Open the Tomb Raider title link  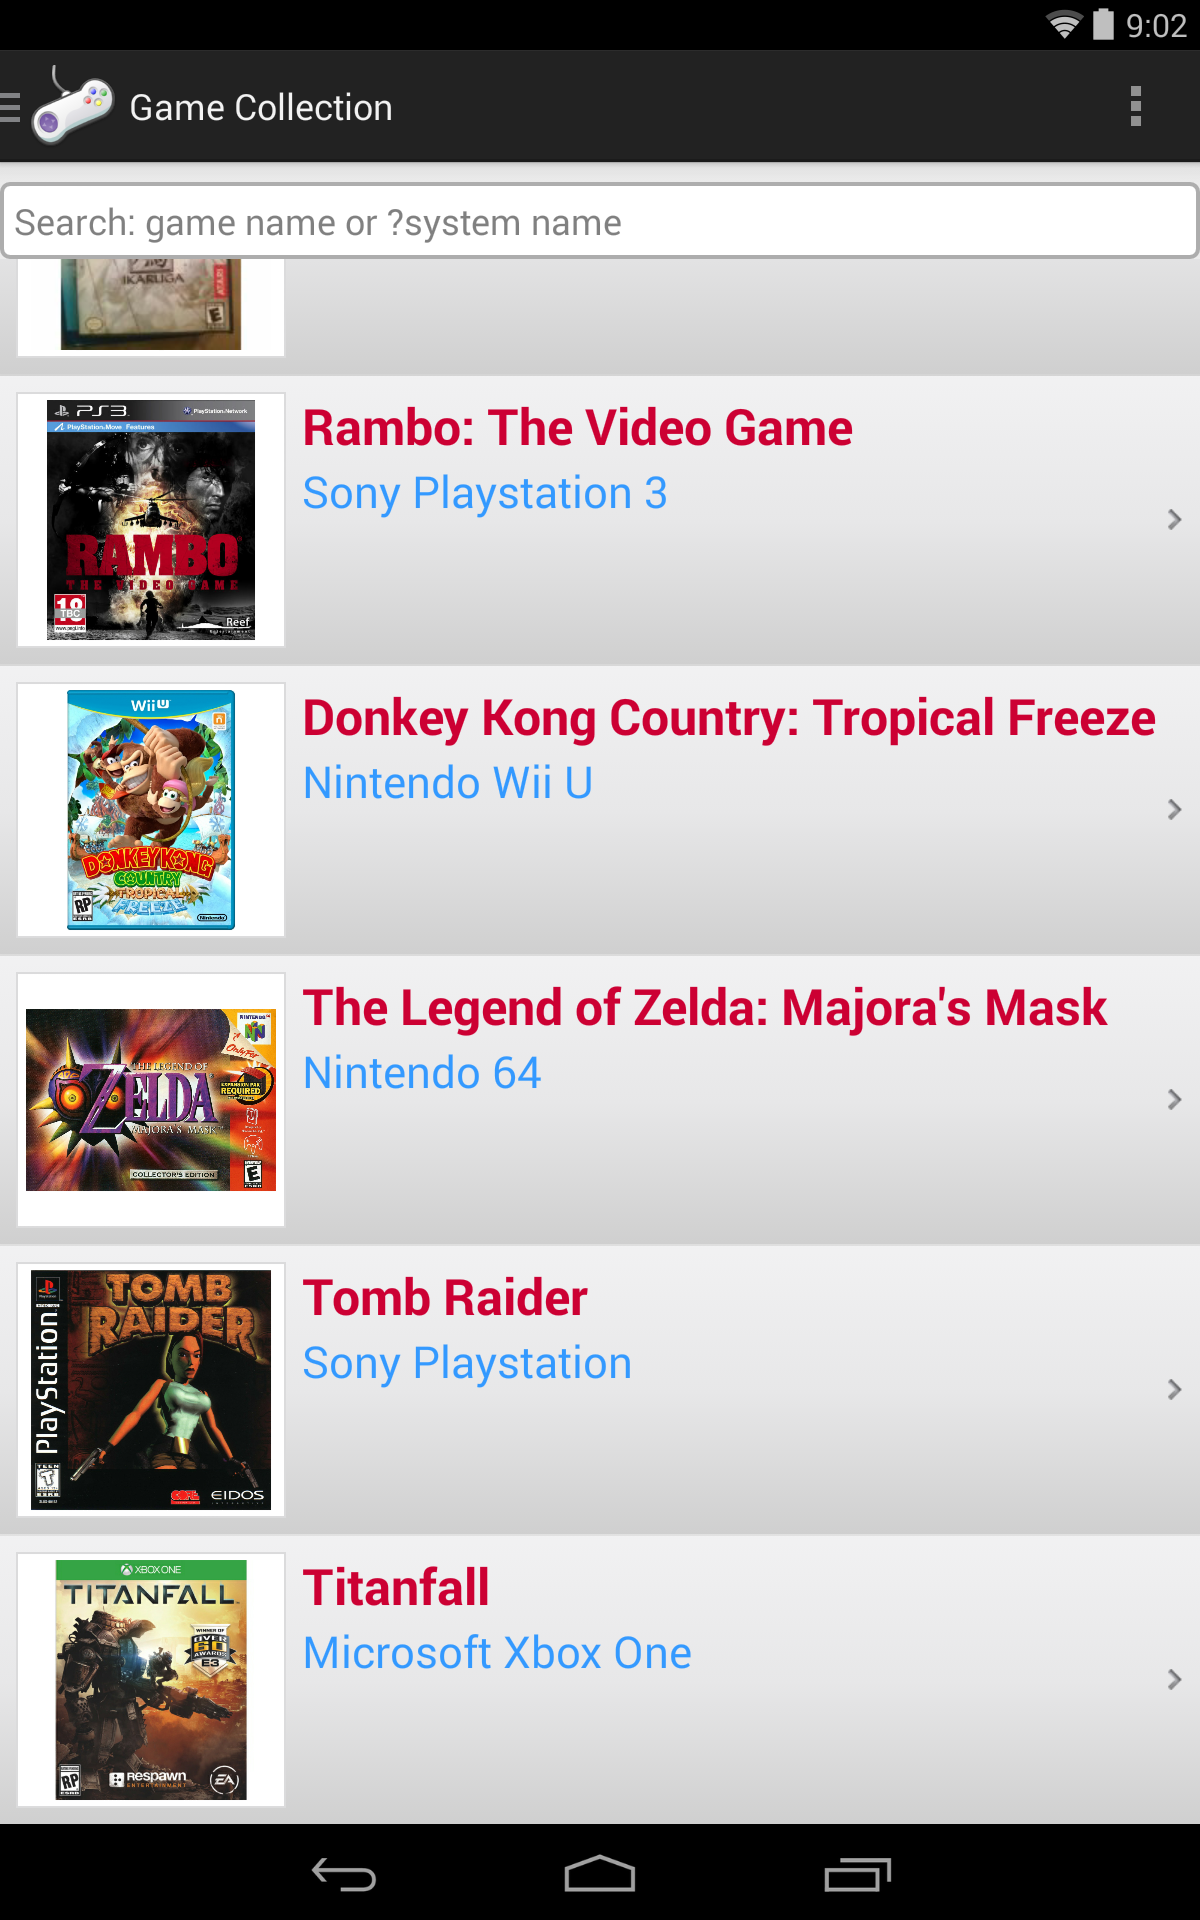(445, 1298)
